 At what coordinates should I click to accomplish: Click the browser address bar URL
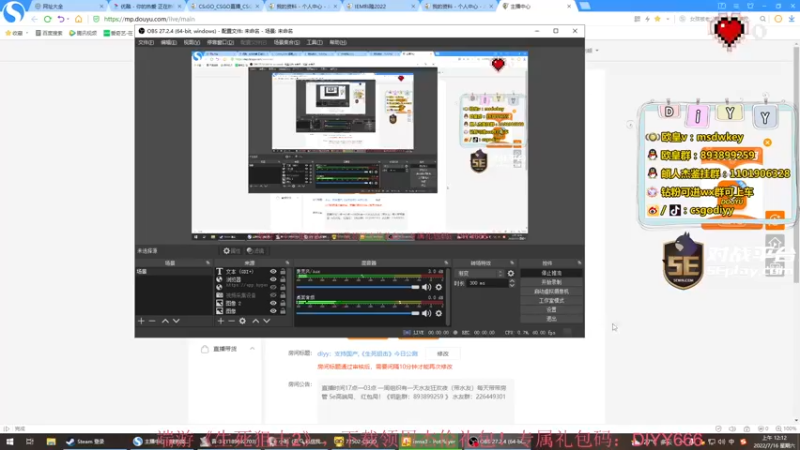(149, 19)
